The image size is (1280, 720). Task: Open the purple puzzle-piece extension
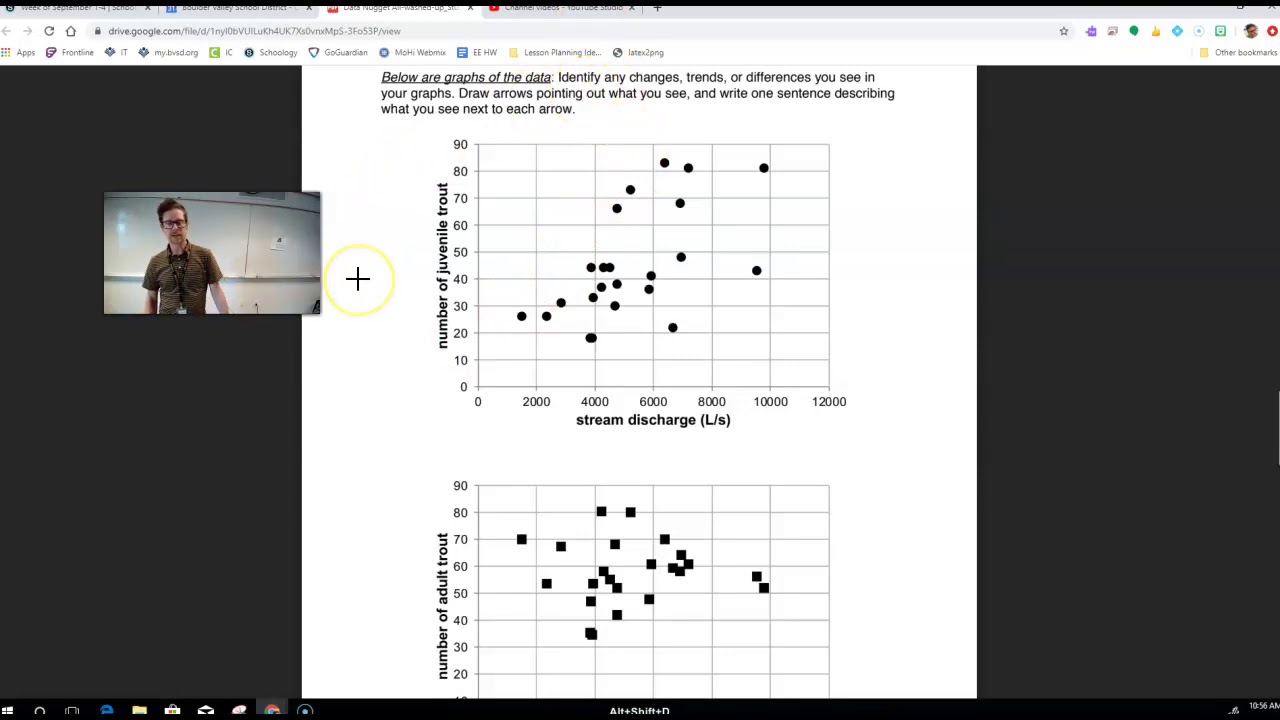(1091, 31)
